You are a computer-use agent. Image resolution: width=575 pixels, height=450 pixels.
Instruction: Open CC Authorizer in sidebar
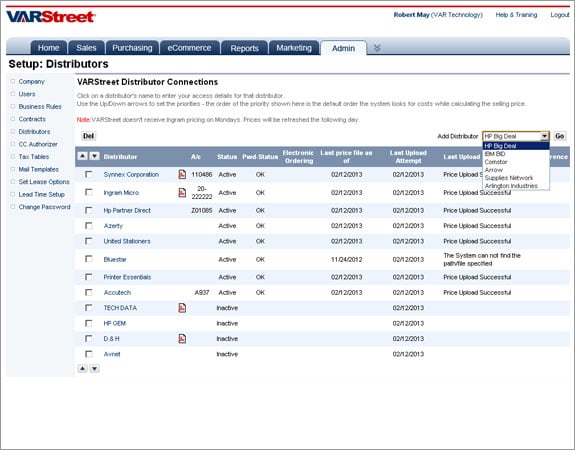(x=38, y=144)
